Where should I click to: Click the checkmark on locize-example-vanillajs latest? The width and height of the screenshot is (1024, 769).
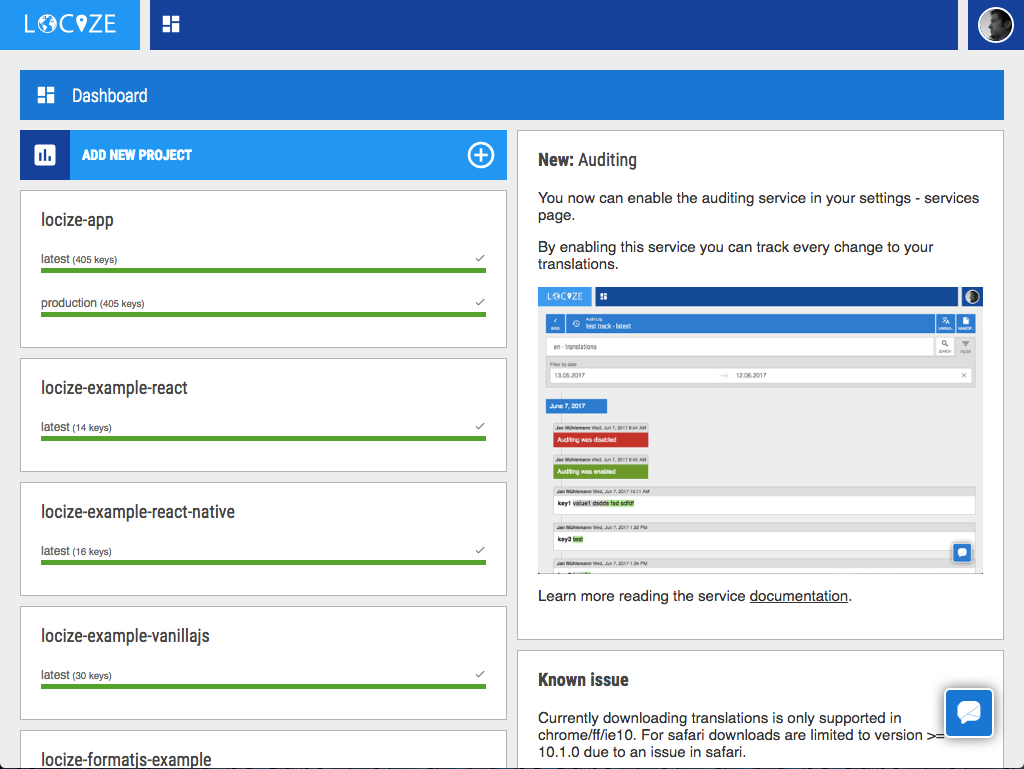point(480,674)
